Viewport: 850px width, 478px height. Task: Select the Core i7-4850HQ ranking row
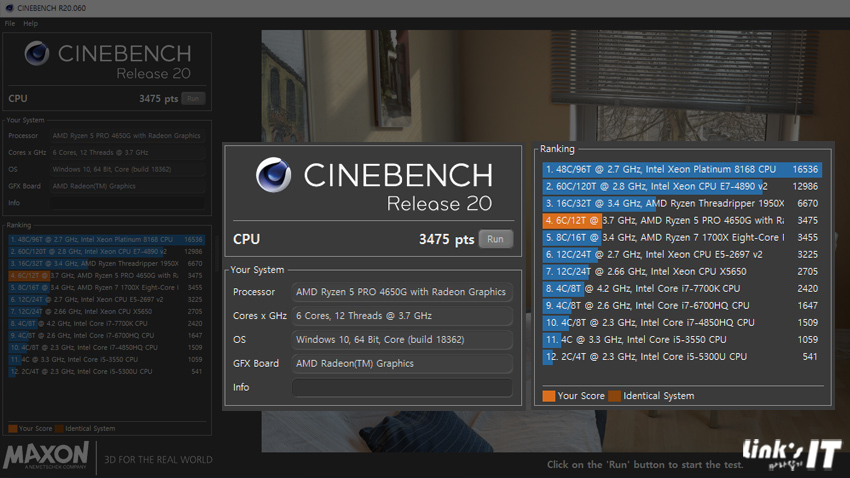(107, 347)
